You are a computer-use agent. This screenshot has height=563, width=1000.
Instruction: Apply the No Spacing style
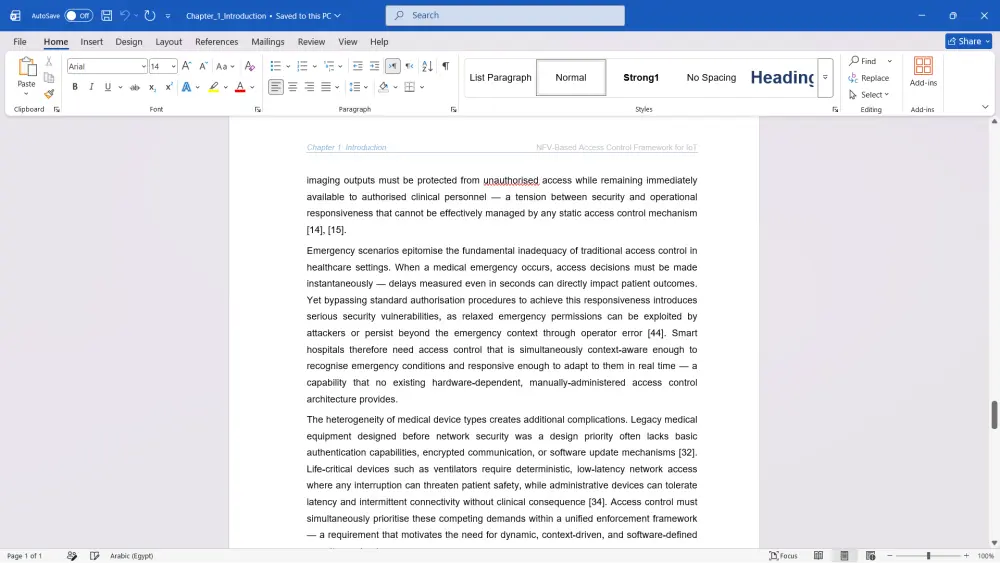pyautogui.click(x=711, y=77)
